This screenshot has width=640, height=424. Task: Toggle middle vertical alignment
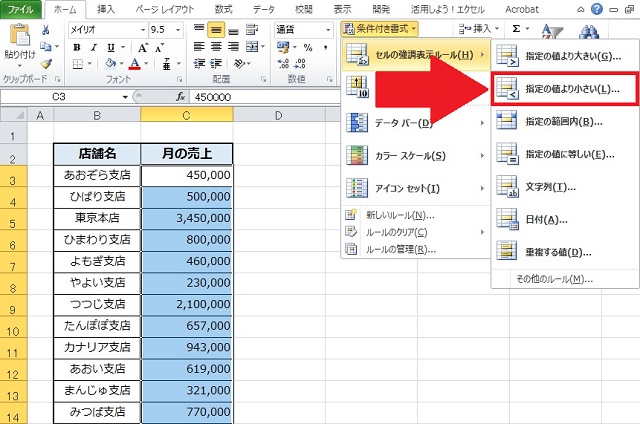pyautogui.click(x=216, y=30)
